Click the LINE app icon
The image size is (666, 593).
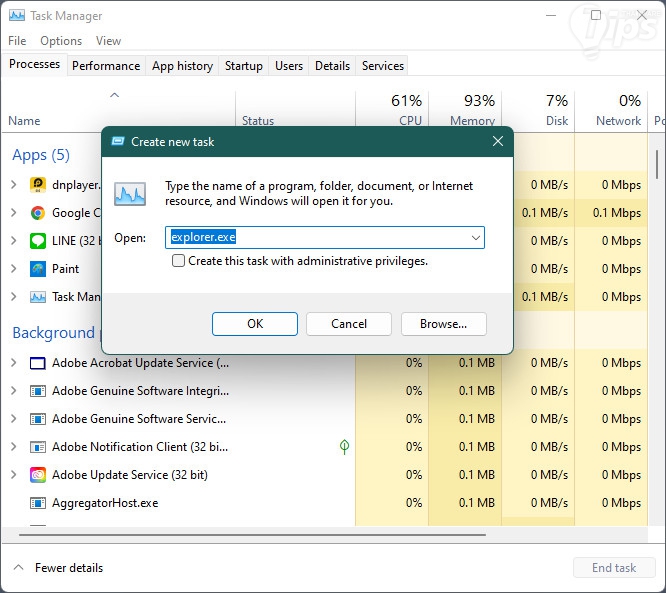(x=38, y=241)
